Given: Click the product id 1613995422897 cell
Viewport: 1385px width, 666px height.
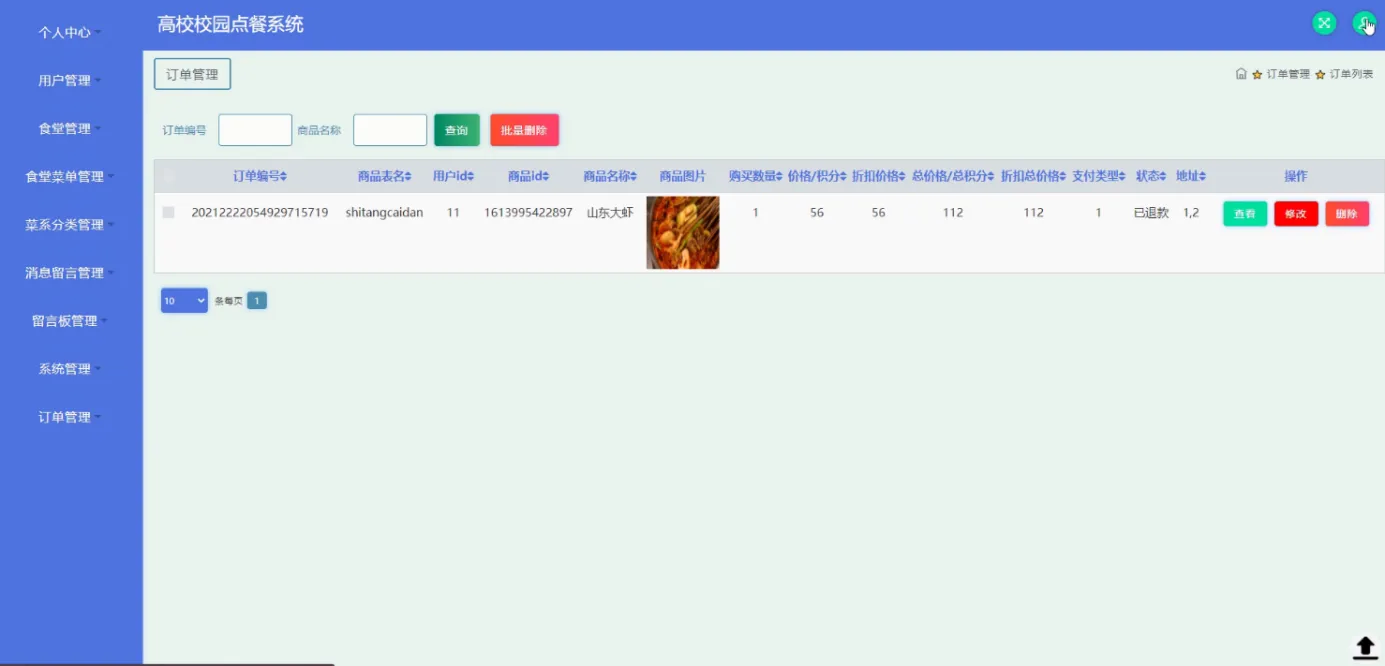Looking at the screenshot, I should [528, 212].
